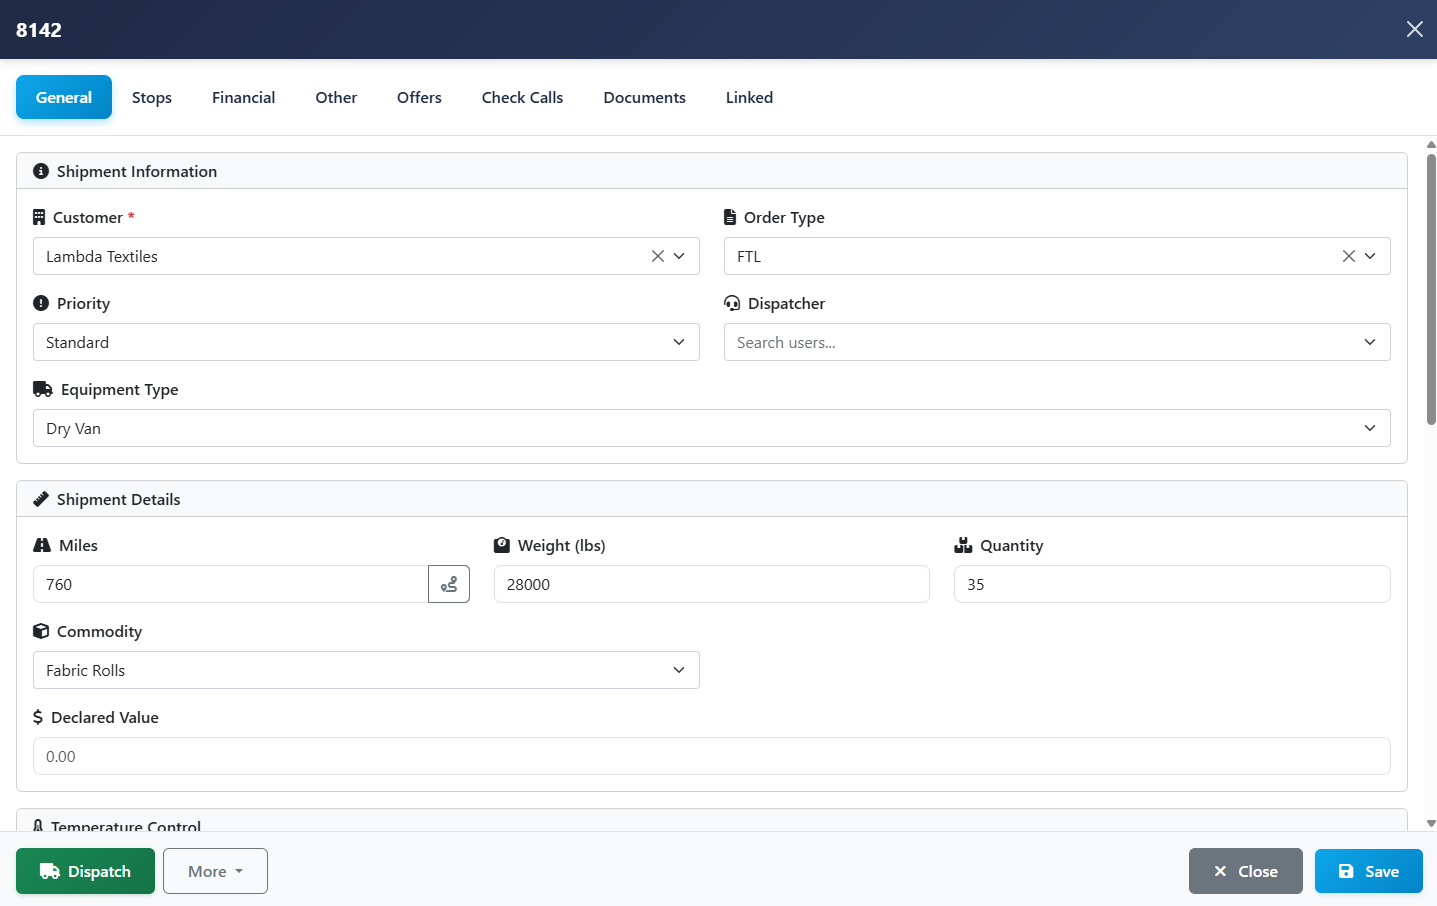Switch to the Stops tab
The width and height of the screenshot is (1437, 906).
[x=152, y=97]
